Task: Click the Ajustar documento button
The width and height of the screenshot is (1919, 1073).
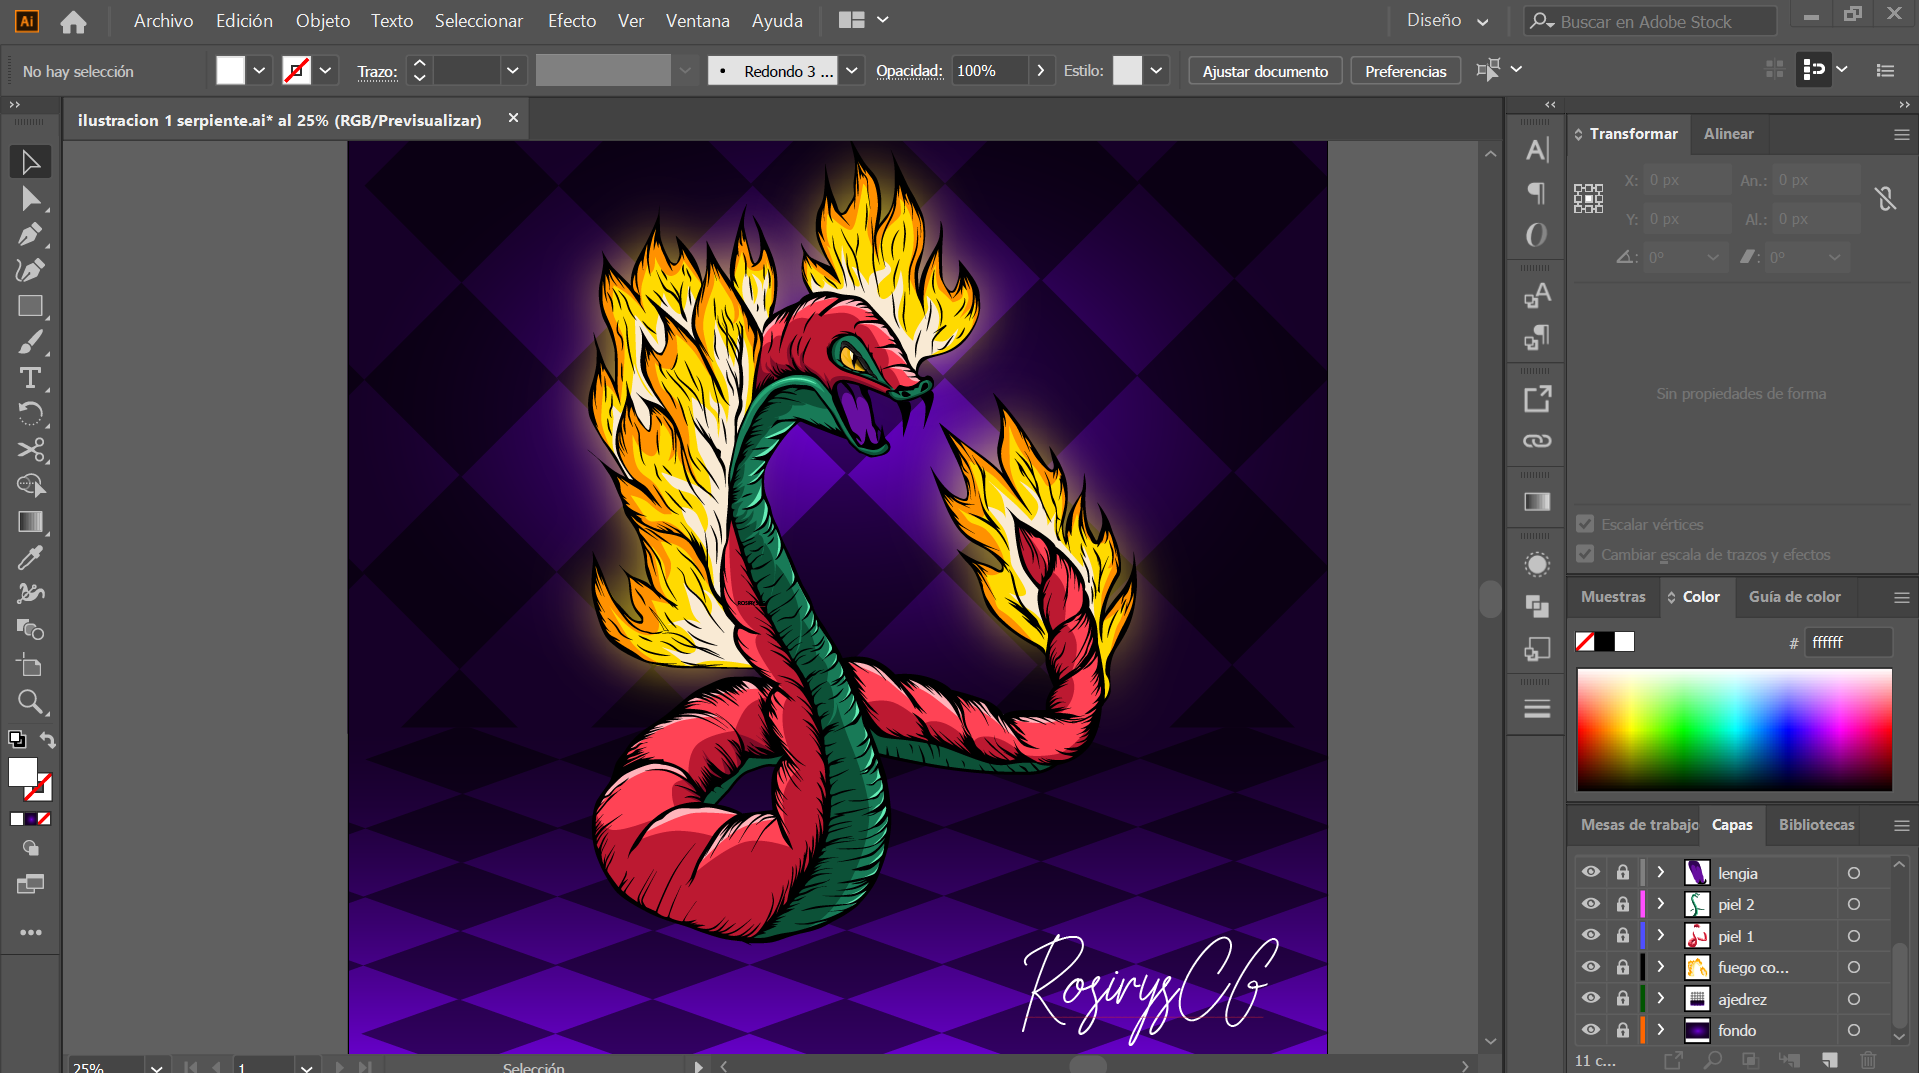Action: pyautogui.click(x=1265, y=71)
